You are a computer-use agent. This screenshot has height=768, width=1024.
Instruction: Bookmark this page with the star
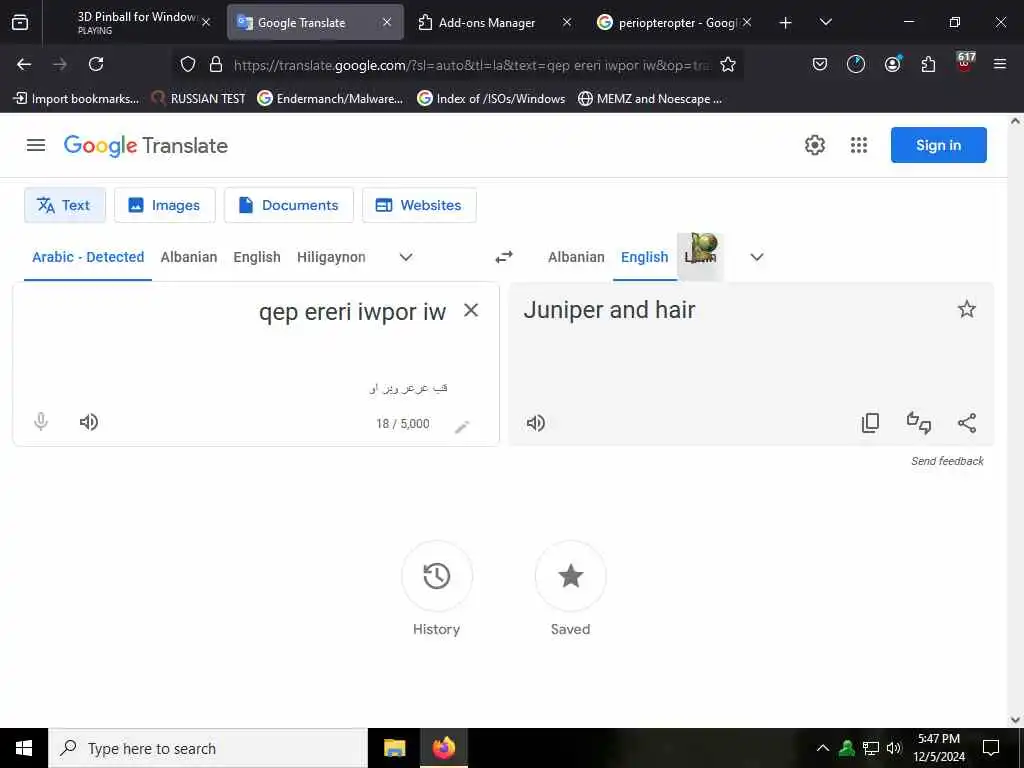click(x=728, y=64)
